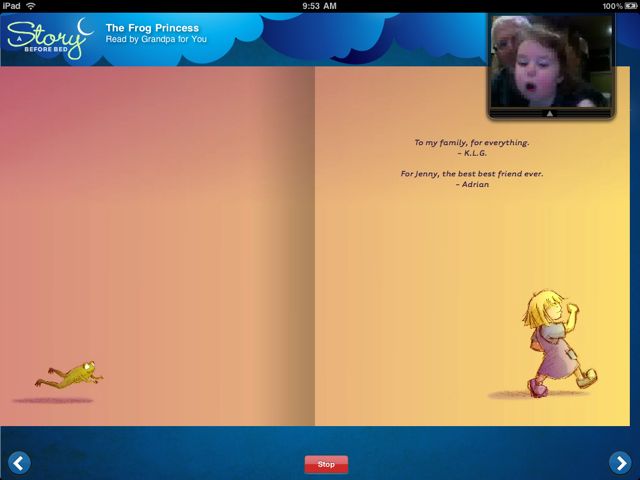Tap the 100% battery percentage text

tap(612, 6)
